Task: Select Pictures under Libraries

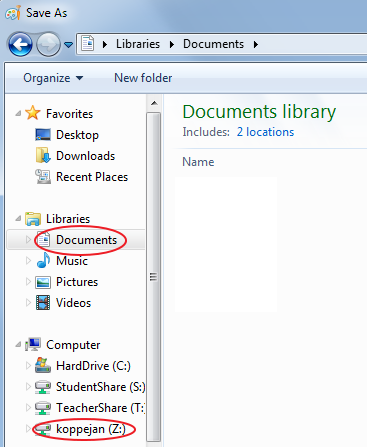Action: pos(77,282)
